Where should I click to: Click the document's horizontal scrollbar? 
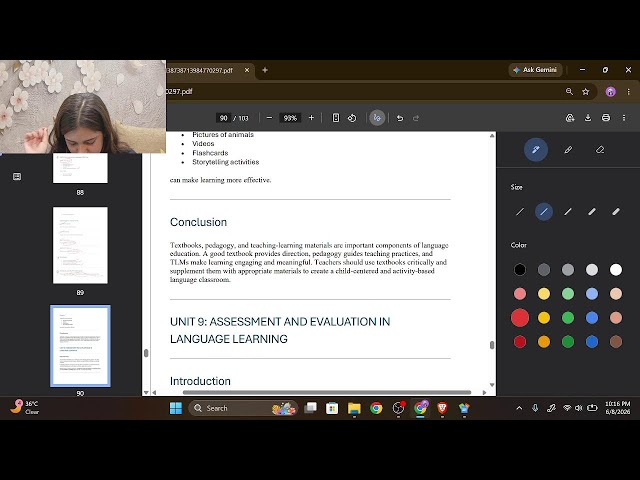pos(327,392)
